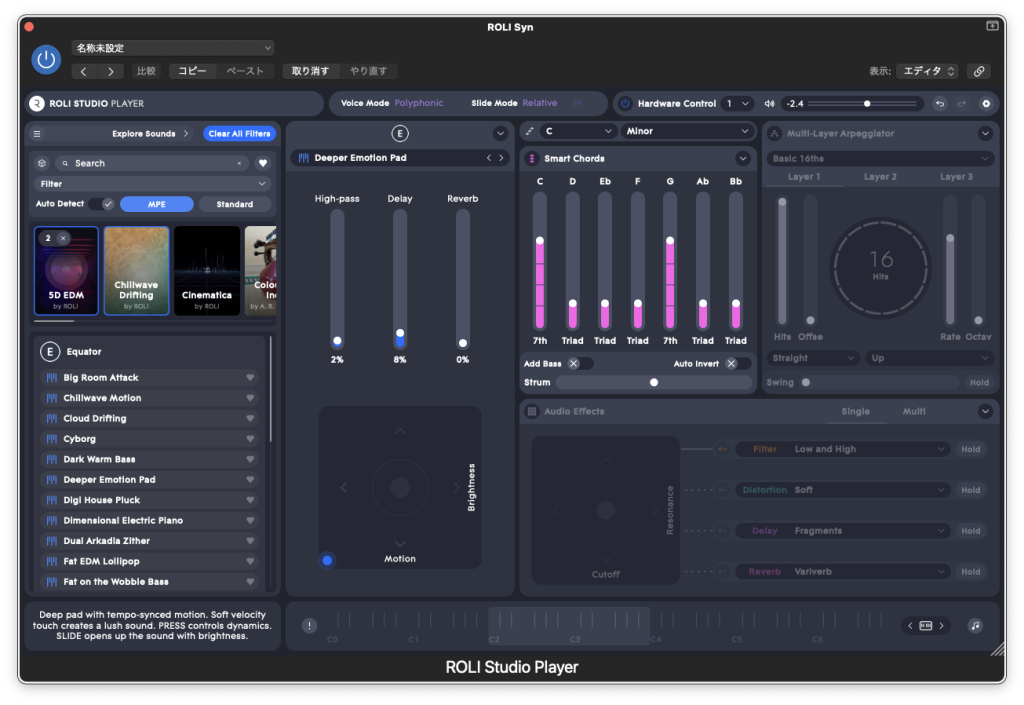Select the Chillwave Drifting sound pack thumbnail
This screenshot has height=705, width=1024.
point(136,270)
